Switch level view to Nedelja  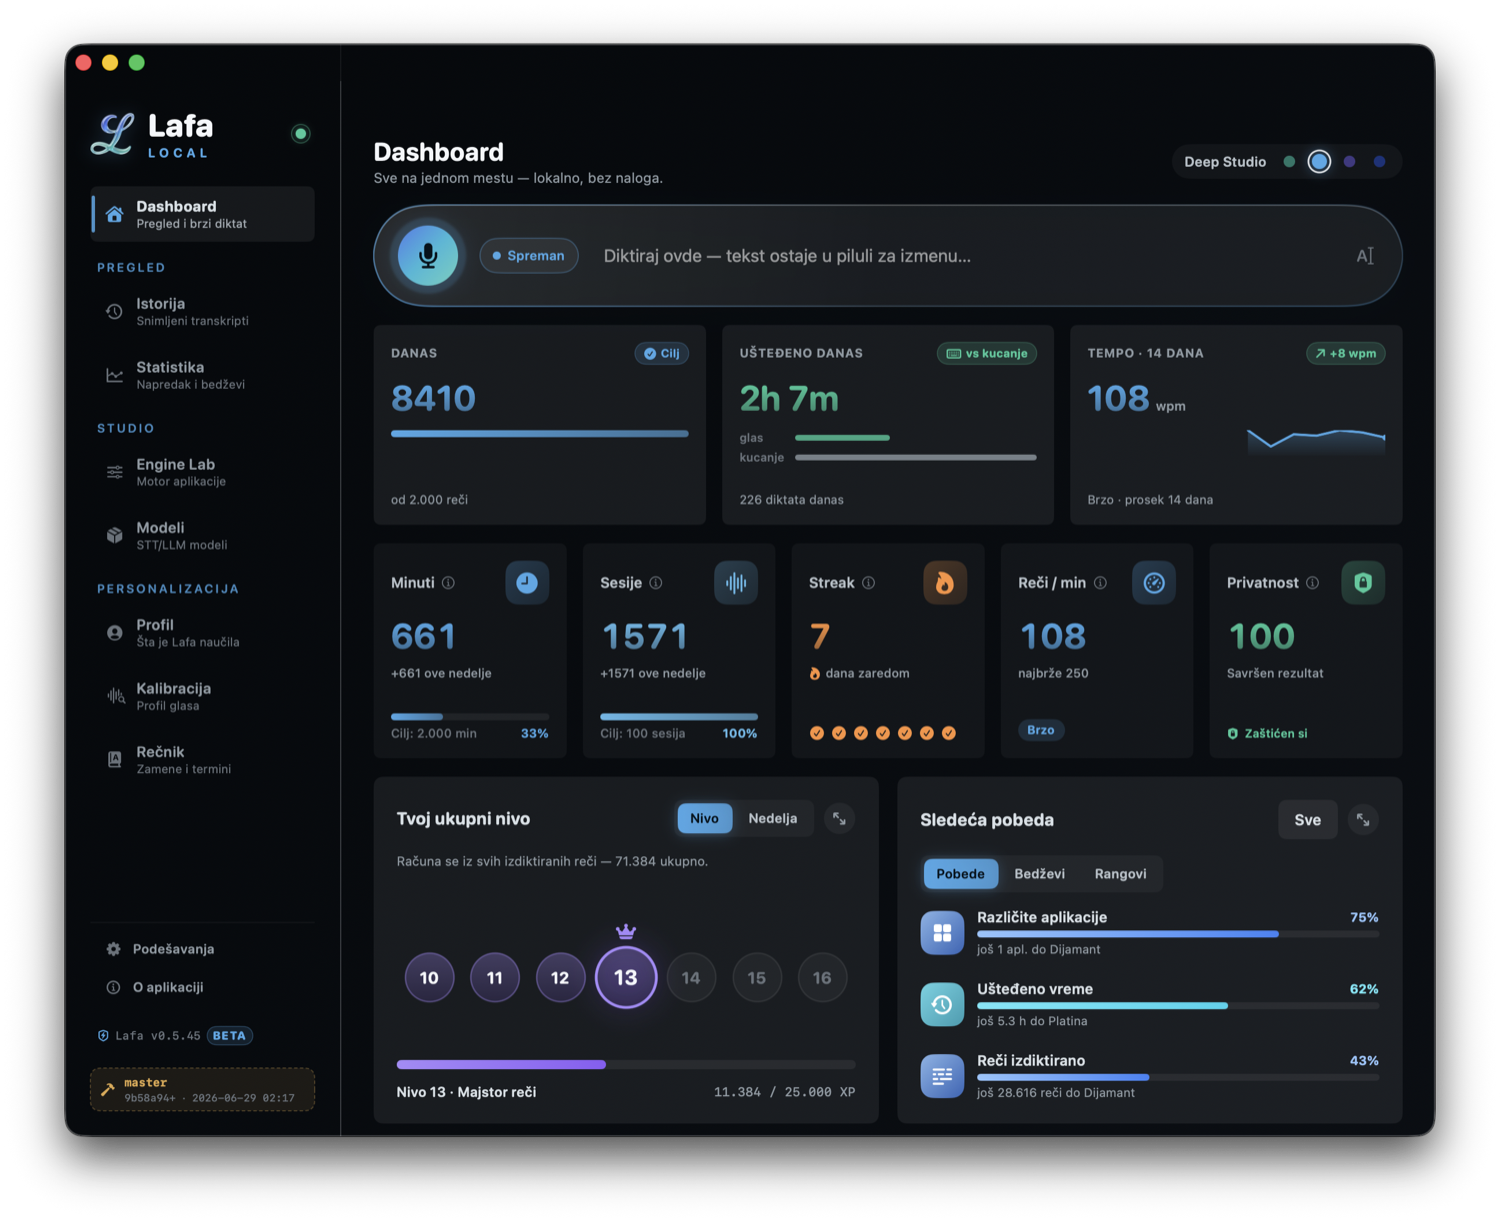pyautogui.click(x=772, y=818)
